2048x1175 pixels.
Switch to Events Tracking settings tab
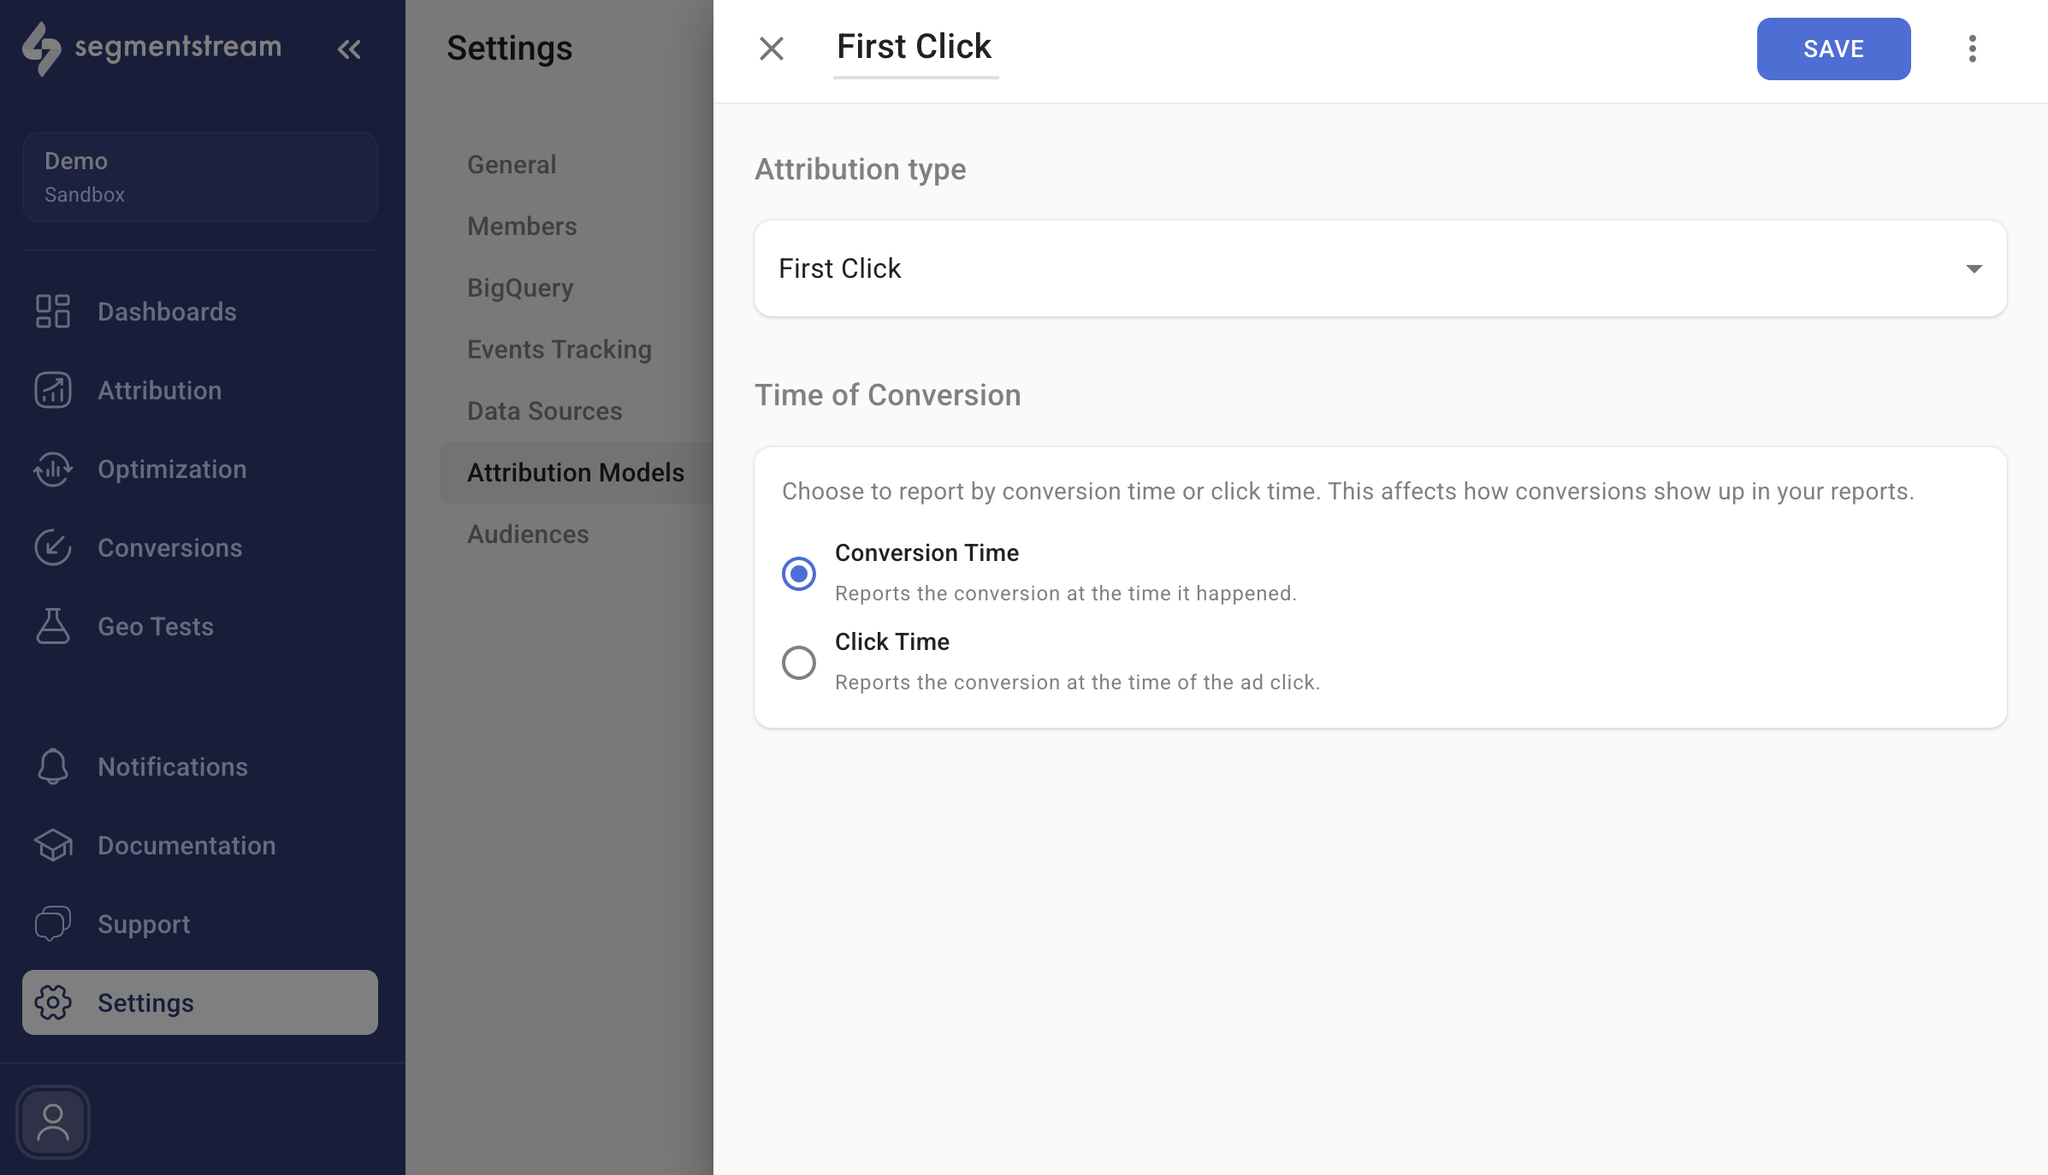pyautogui.click(x=559, y=350)
